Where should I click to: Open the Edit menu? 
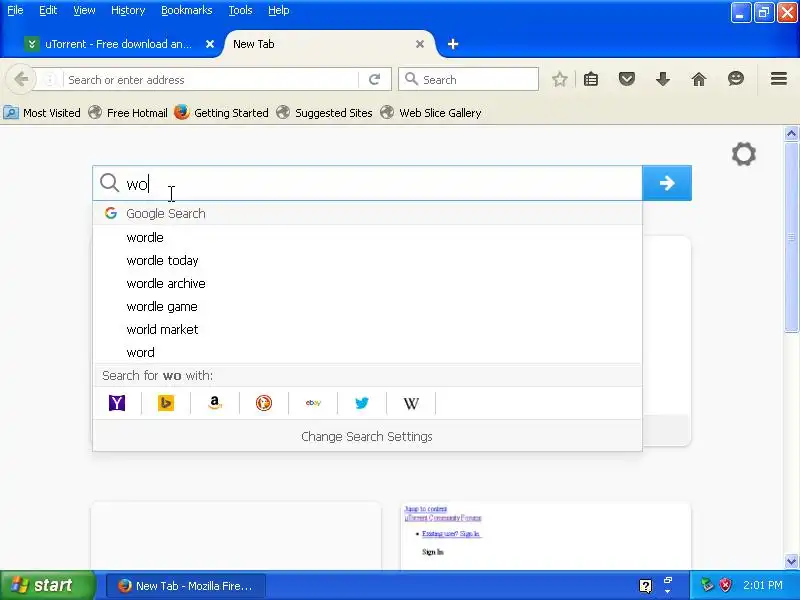48,10
